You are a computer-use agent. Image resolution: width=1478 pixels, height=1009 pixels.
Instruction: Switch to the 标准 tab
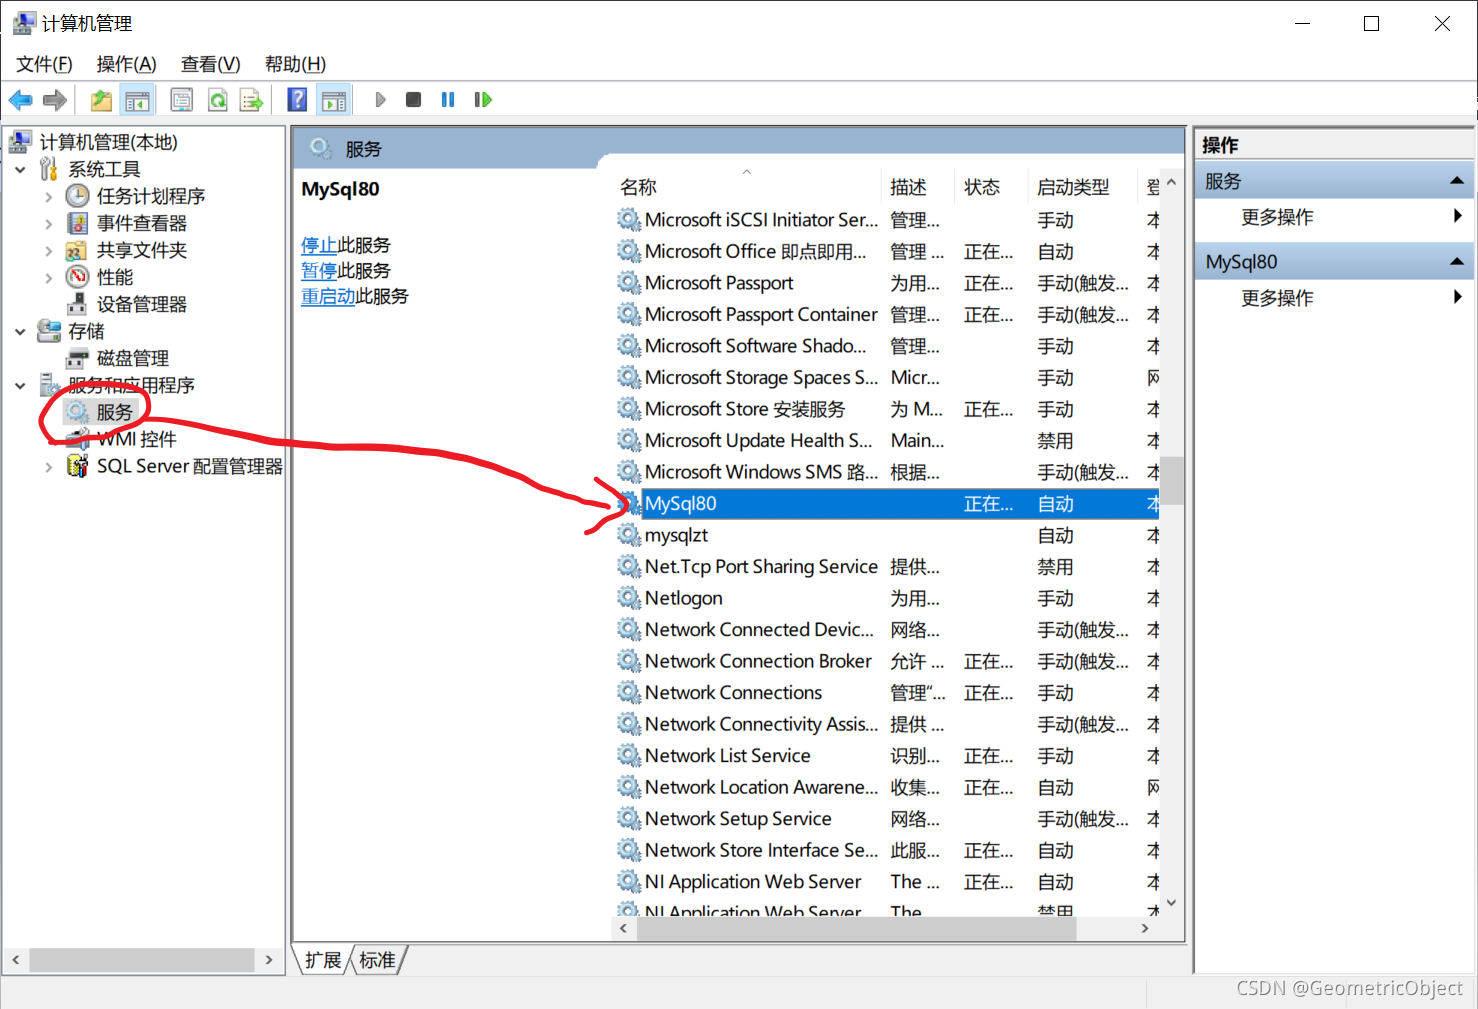[377, 960]
